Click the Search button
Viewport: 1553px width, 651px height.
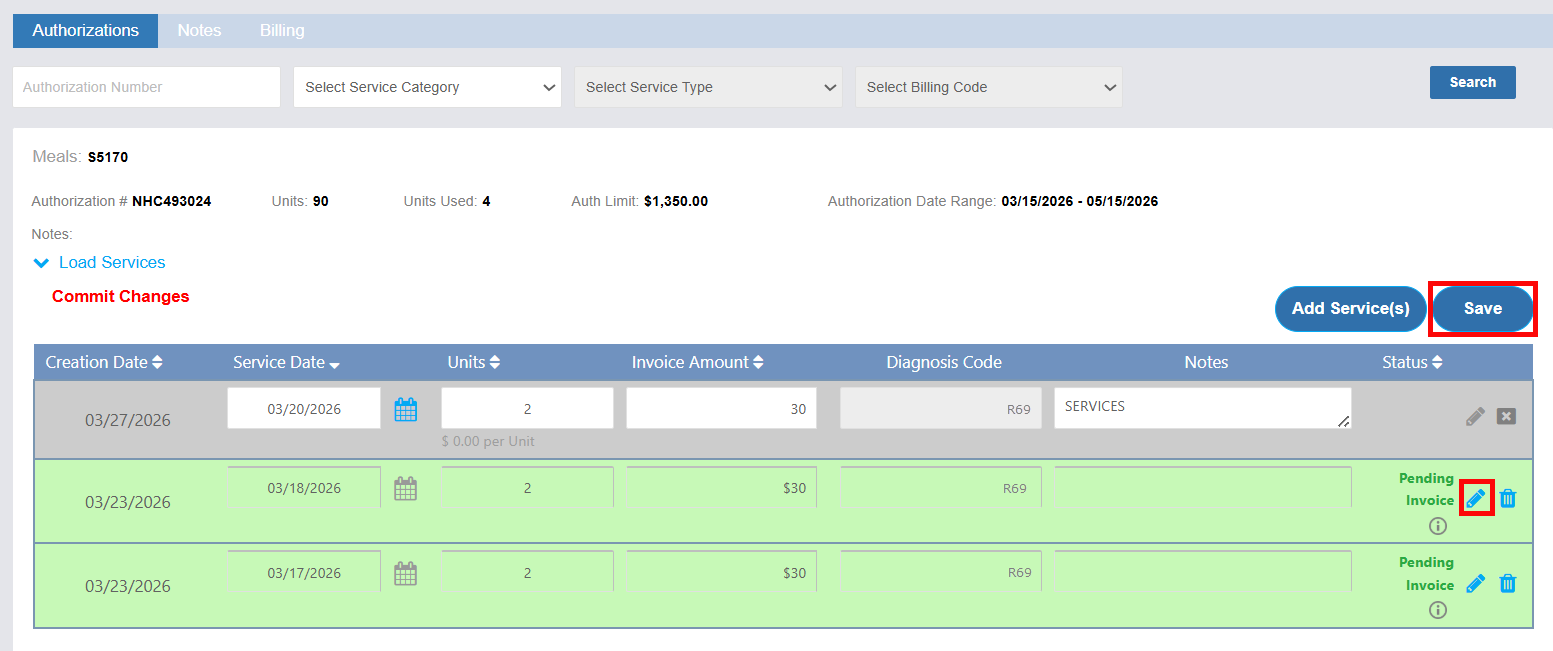pyautogui.click(x=1472, y=82)
